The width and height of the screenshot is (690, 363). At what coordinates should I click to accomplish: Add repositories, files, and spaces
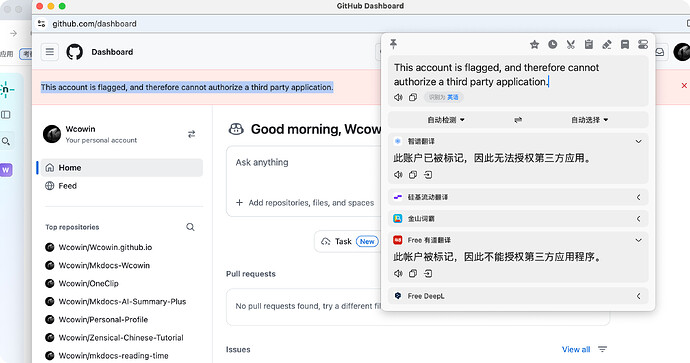pyautogui.click(x=305, y=202)
